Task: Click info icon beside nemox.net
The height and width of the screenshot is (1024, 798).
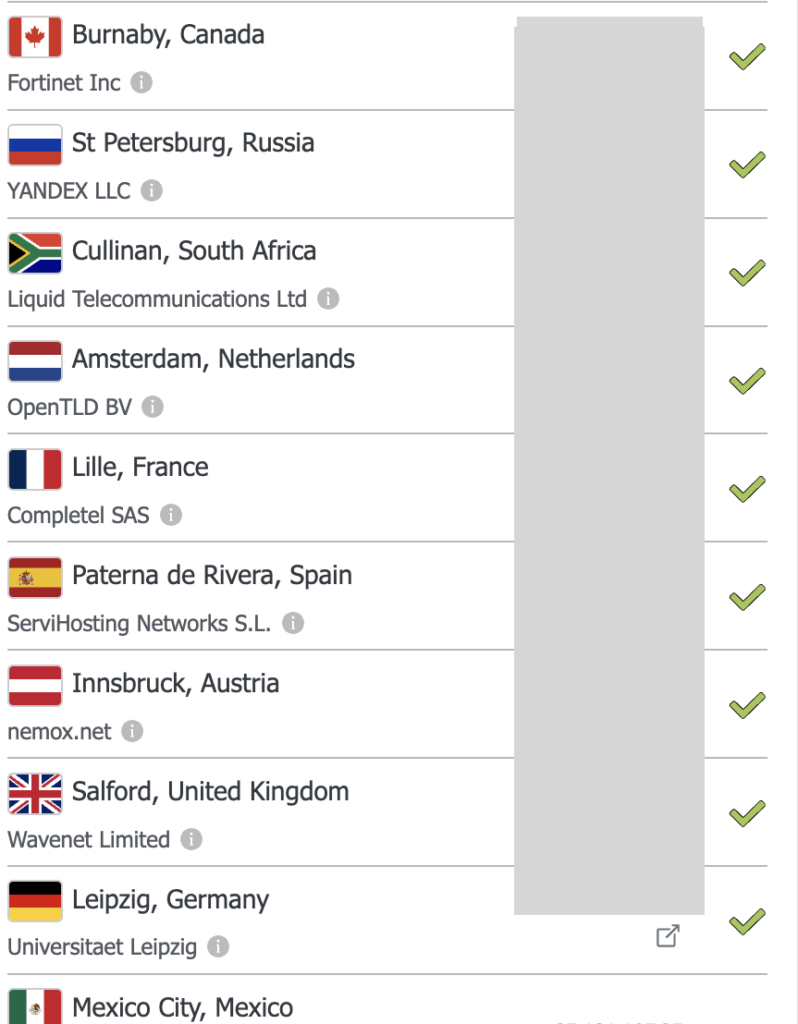Action: pyautogui.click(x=132, y=731)
